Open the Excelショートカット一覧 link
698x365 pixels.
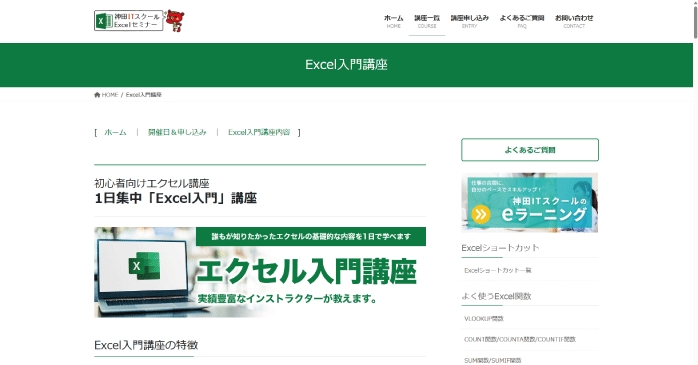pyautogui.click(x=498, y=270)
